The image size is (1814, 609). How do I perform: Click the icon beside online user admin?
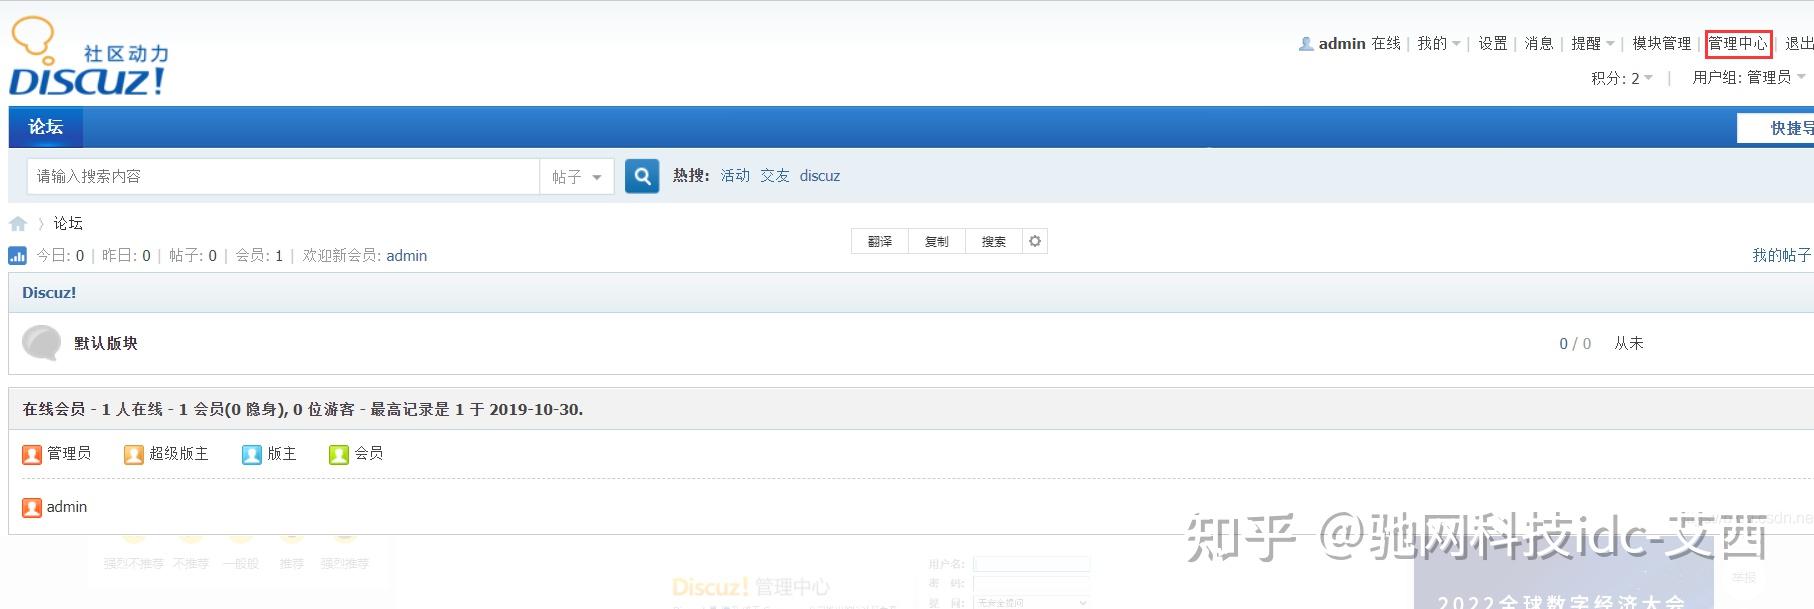click(x=32, y=508)
